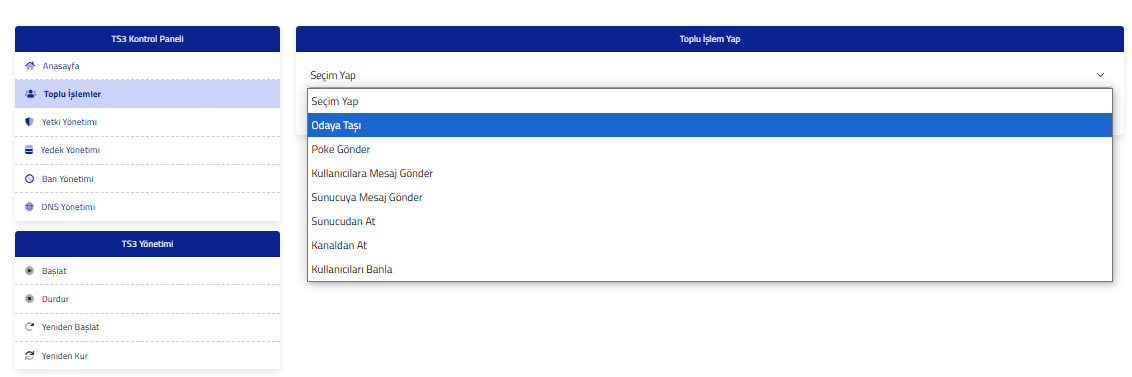The height and width of the screenshot is (377, 1132).
Task: Select the Kanaldan At option
Action: pyautogui.click(x=710, y=245)
